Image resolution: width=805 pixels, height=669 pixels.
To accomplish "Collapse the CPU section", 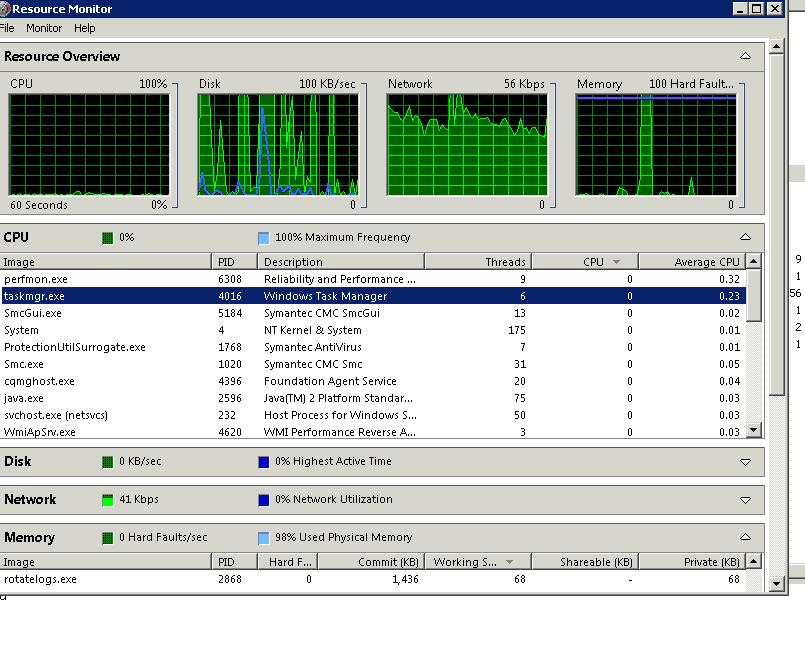I will (x=745, y=237).
